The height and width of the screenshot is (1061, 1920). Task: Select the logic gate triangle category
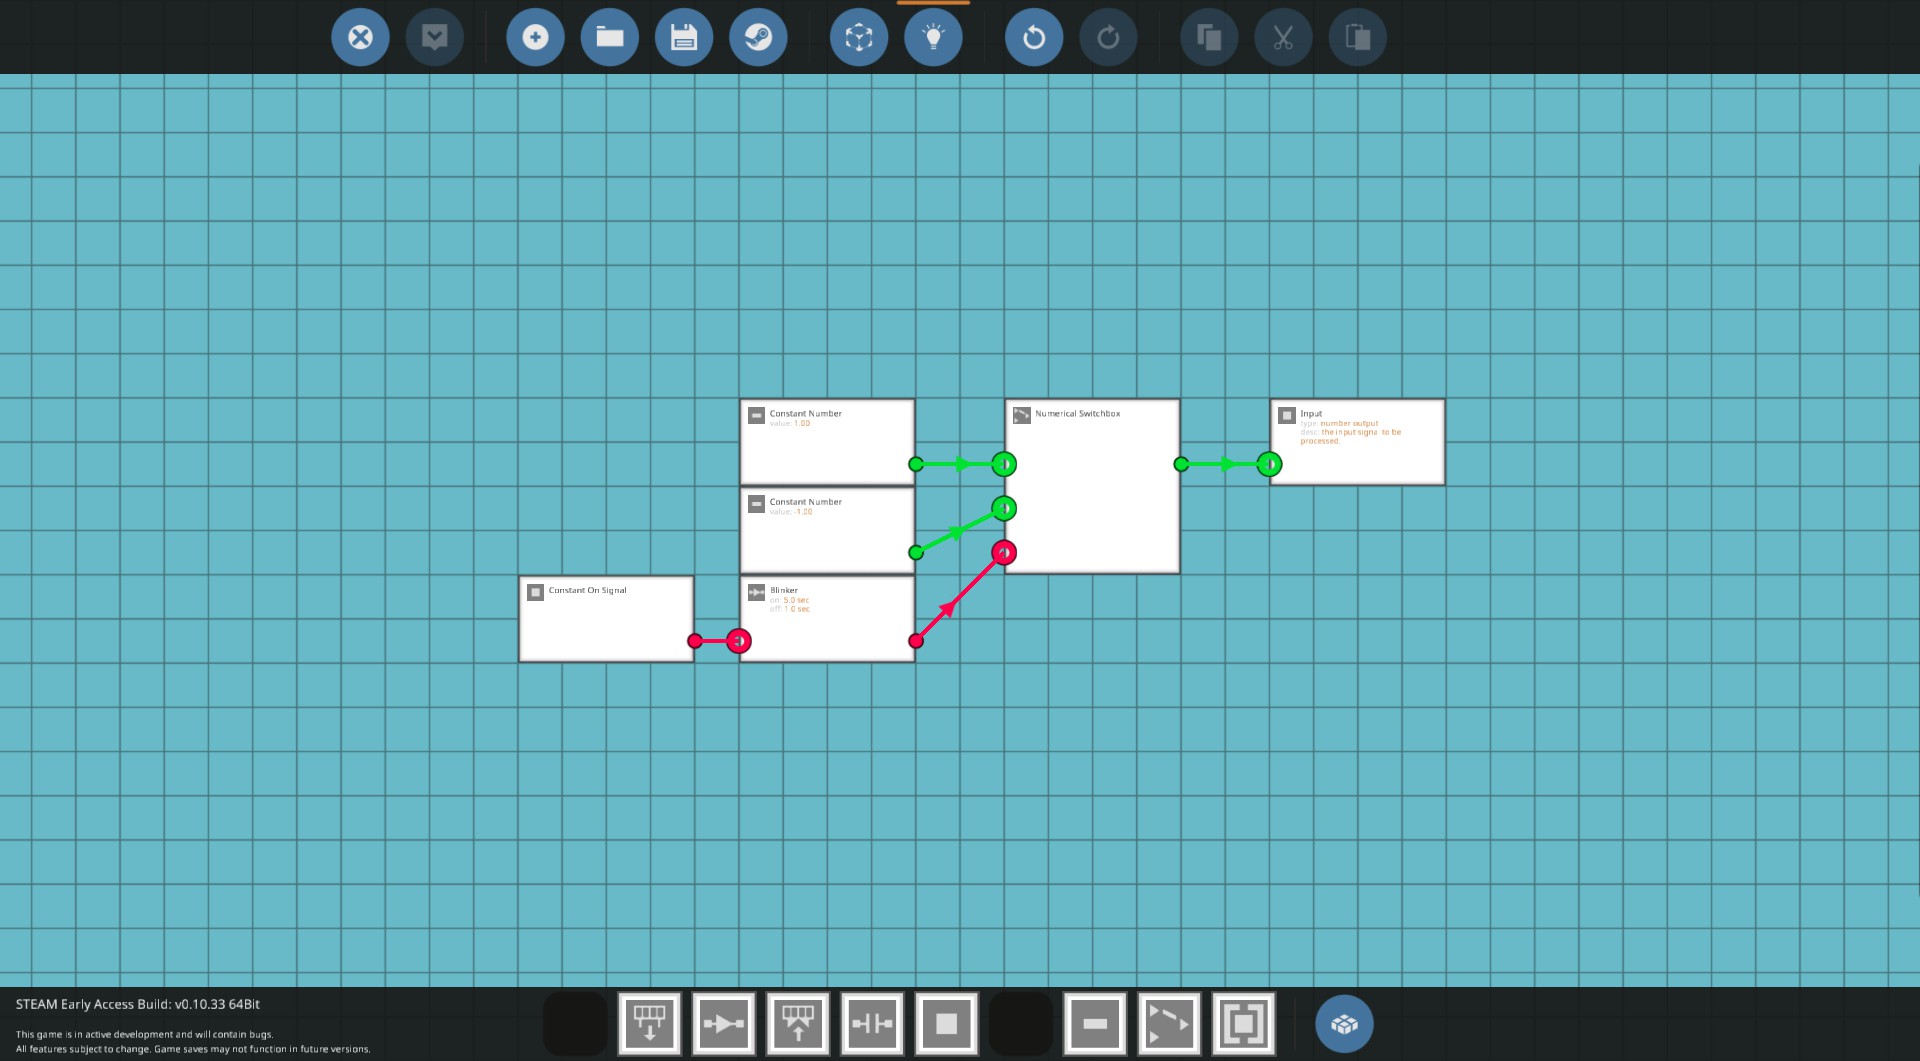[724, 1023]
